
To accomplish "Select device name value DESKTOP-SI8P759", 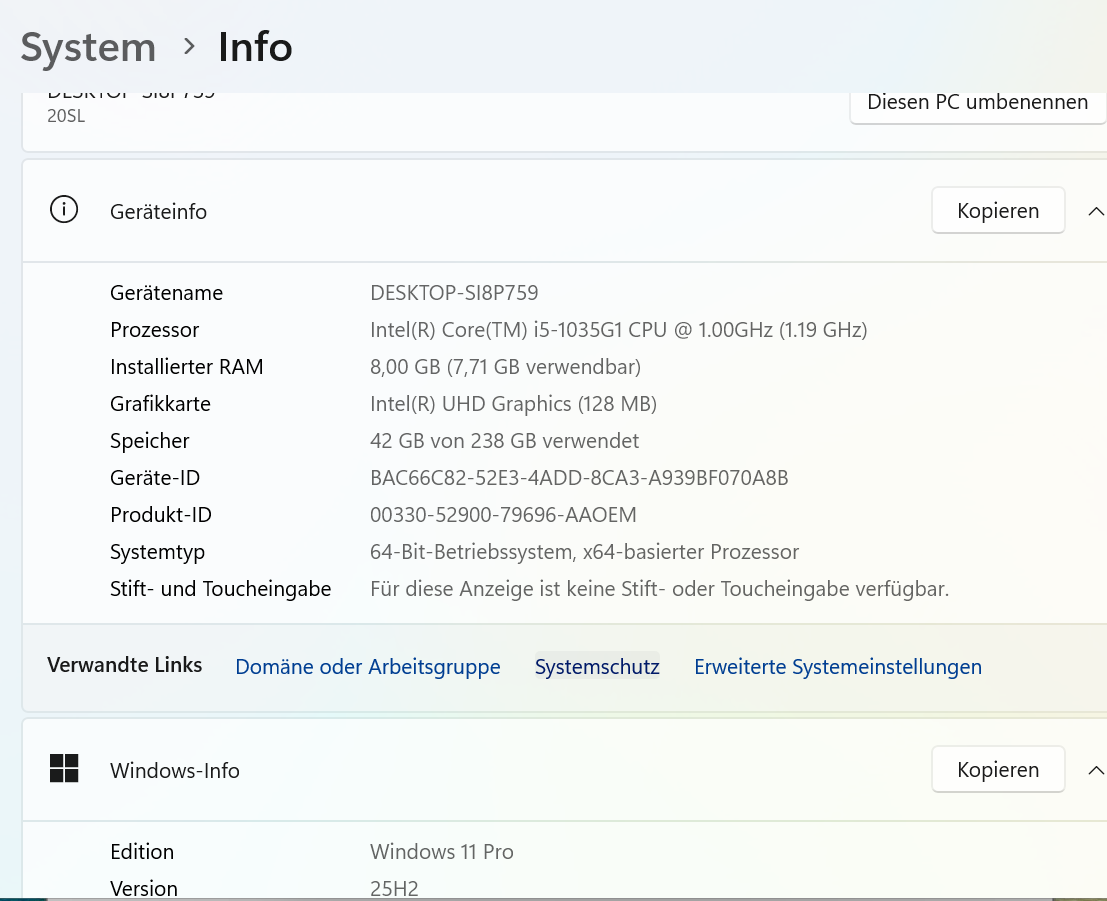I will point(454,292).
